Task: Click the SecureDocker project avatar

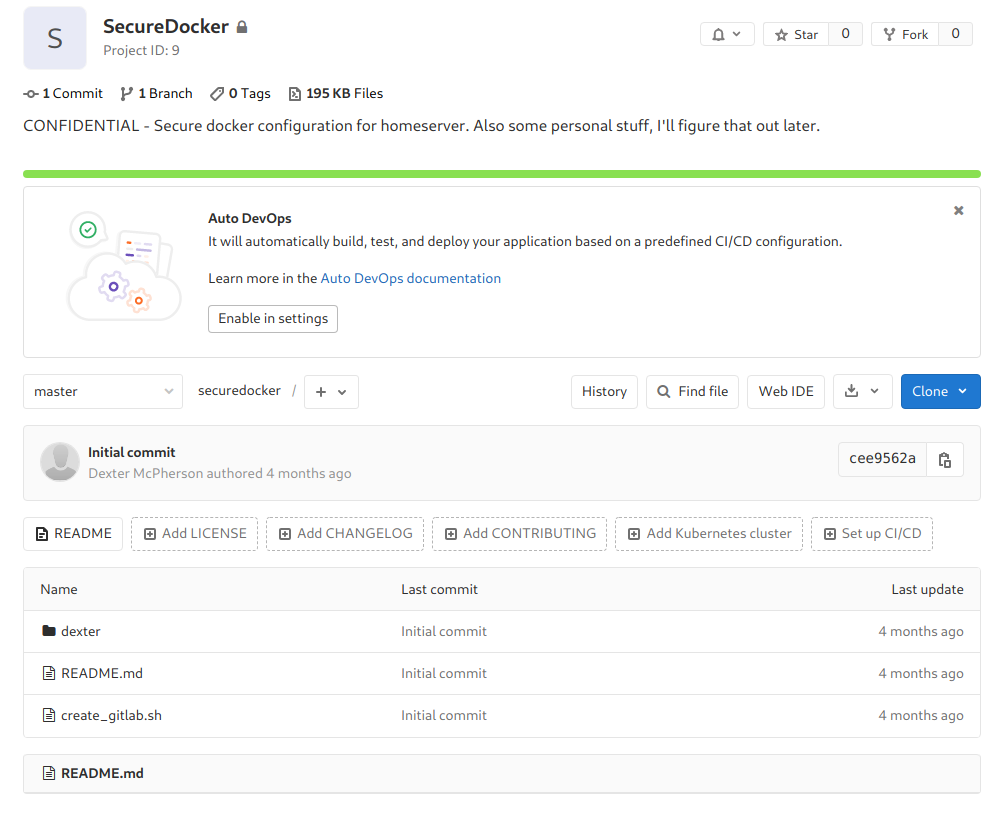Action: (x=55, y=38)
